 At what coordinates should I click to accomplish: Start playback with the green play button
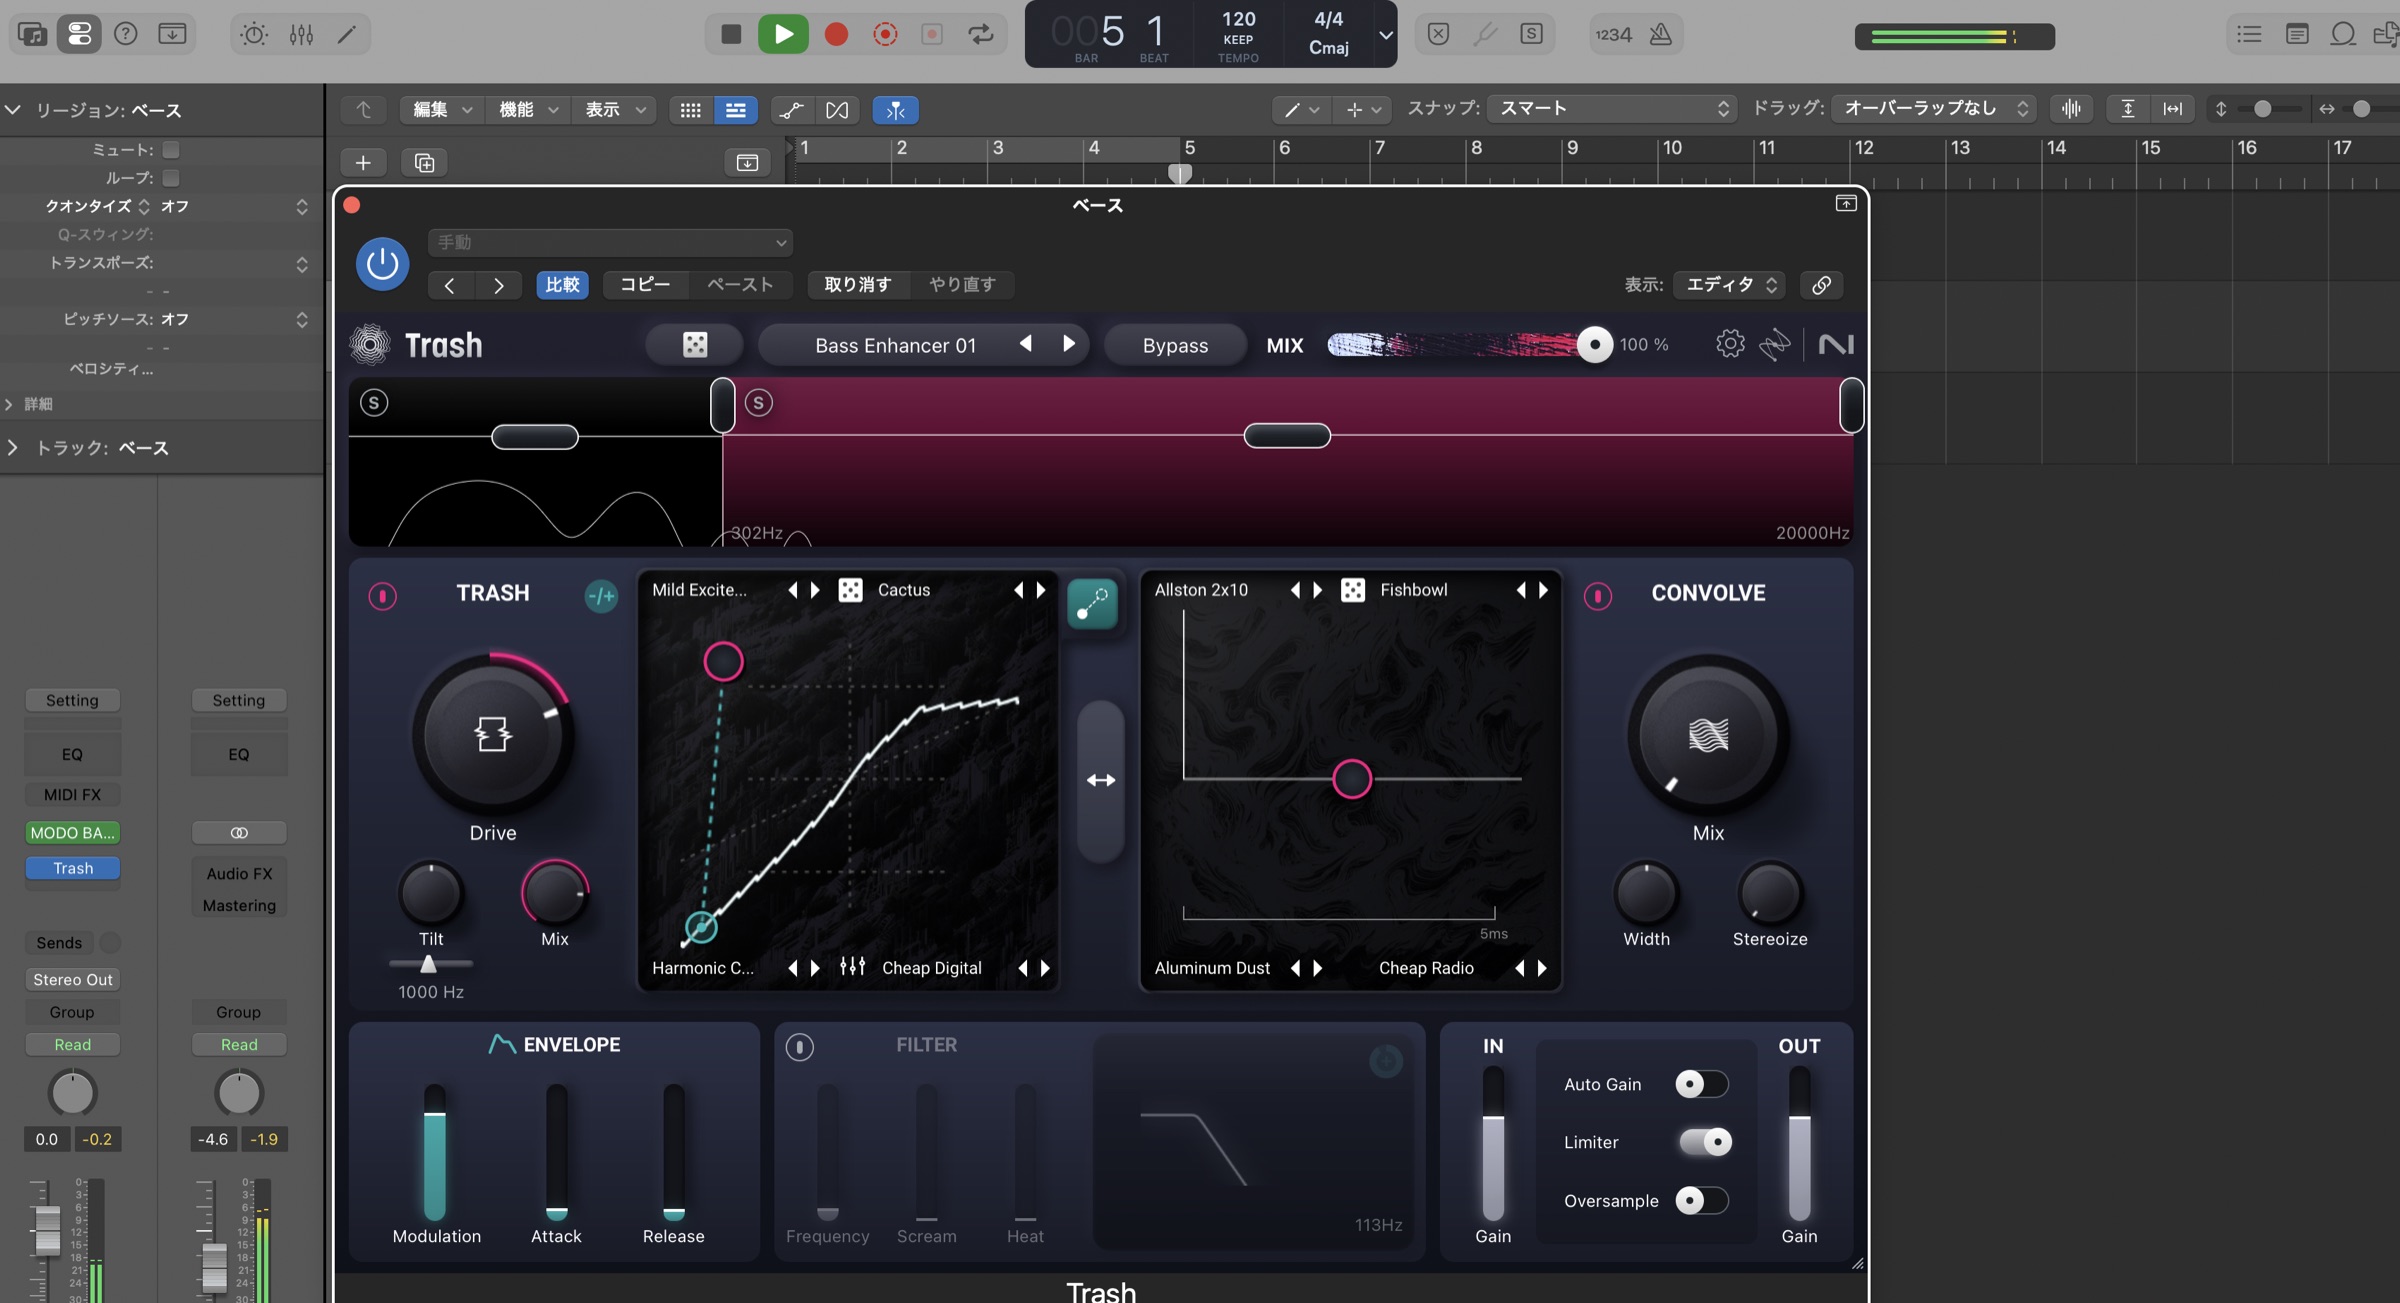tap(783, 34)
